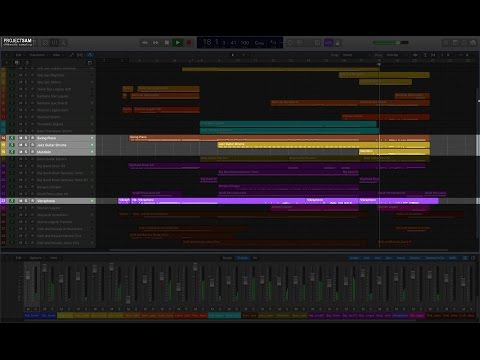The height and width of the screenshot is (360, 480).
Task: Click the Swing Piano track icon
Action: click(x=12, y=138)
